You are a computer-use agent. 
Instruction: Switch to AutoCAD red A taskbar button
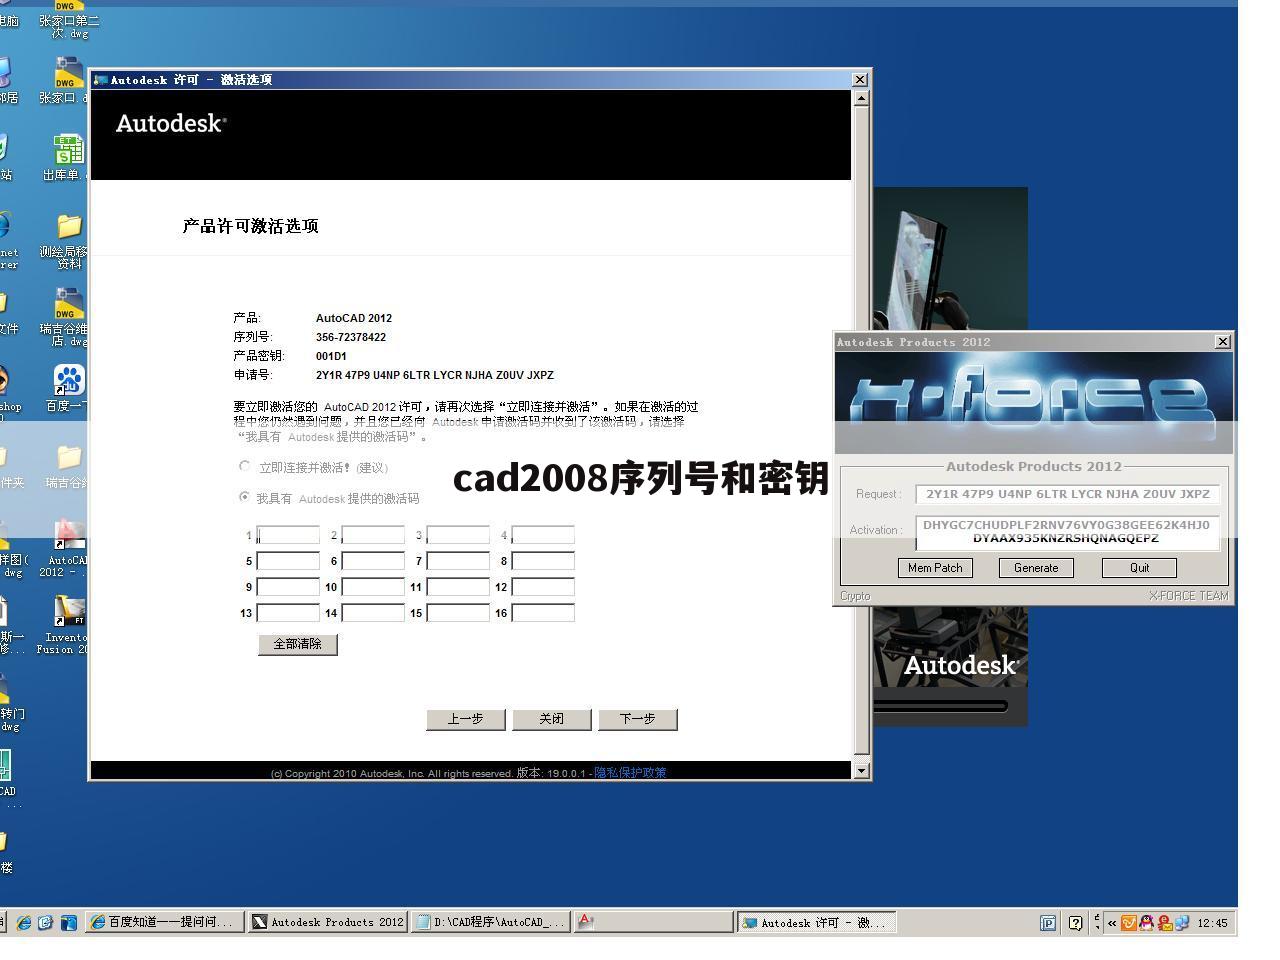point(654,922)
